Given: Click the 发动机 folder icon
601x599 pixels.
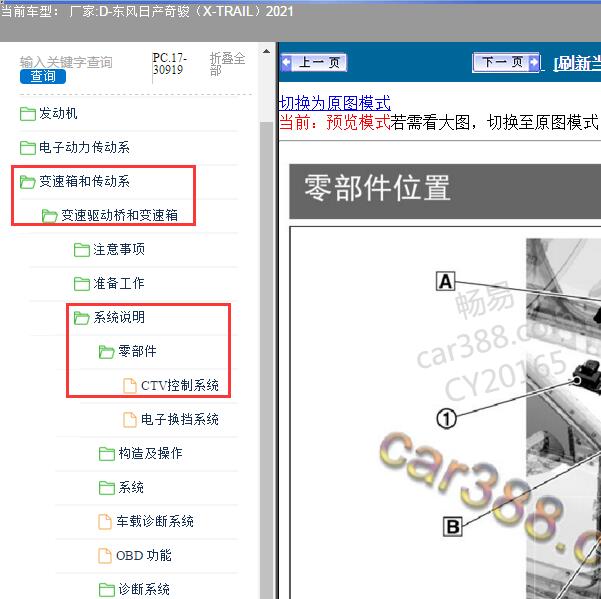Looking at the screenshot, I should (28, 114).
